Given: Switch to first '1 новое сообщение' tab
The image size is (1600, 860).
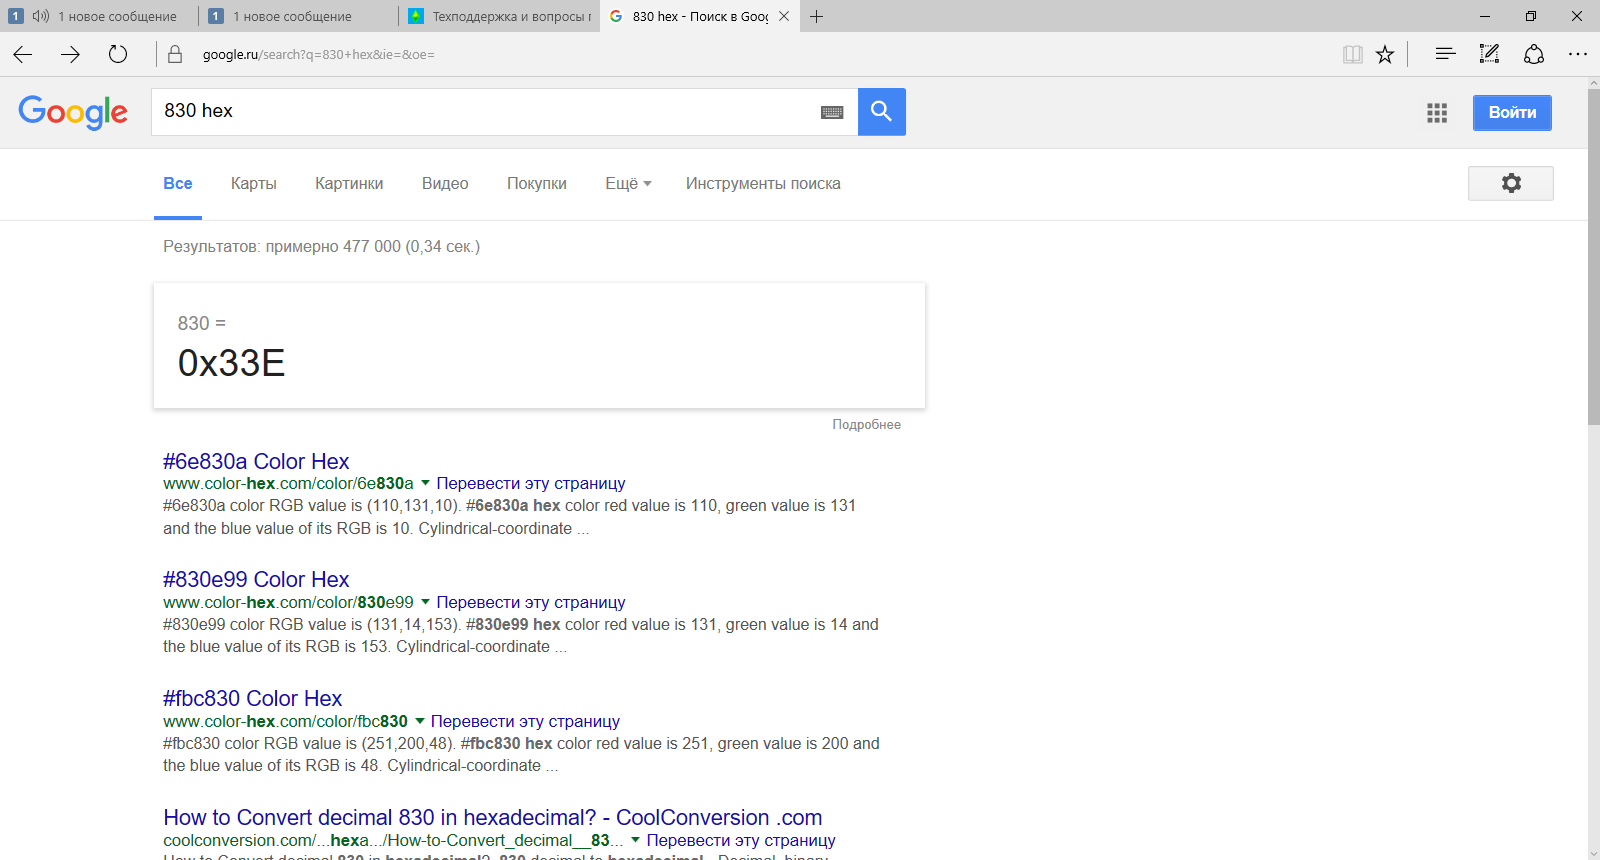Looking at the screenshot, I should tap(100, 16).
